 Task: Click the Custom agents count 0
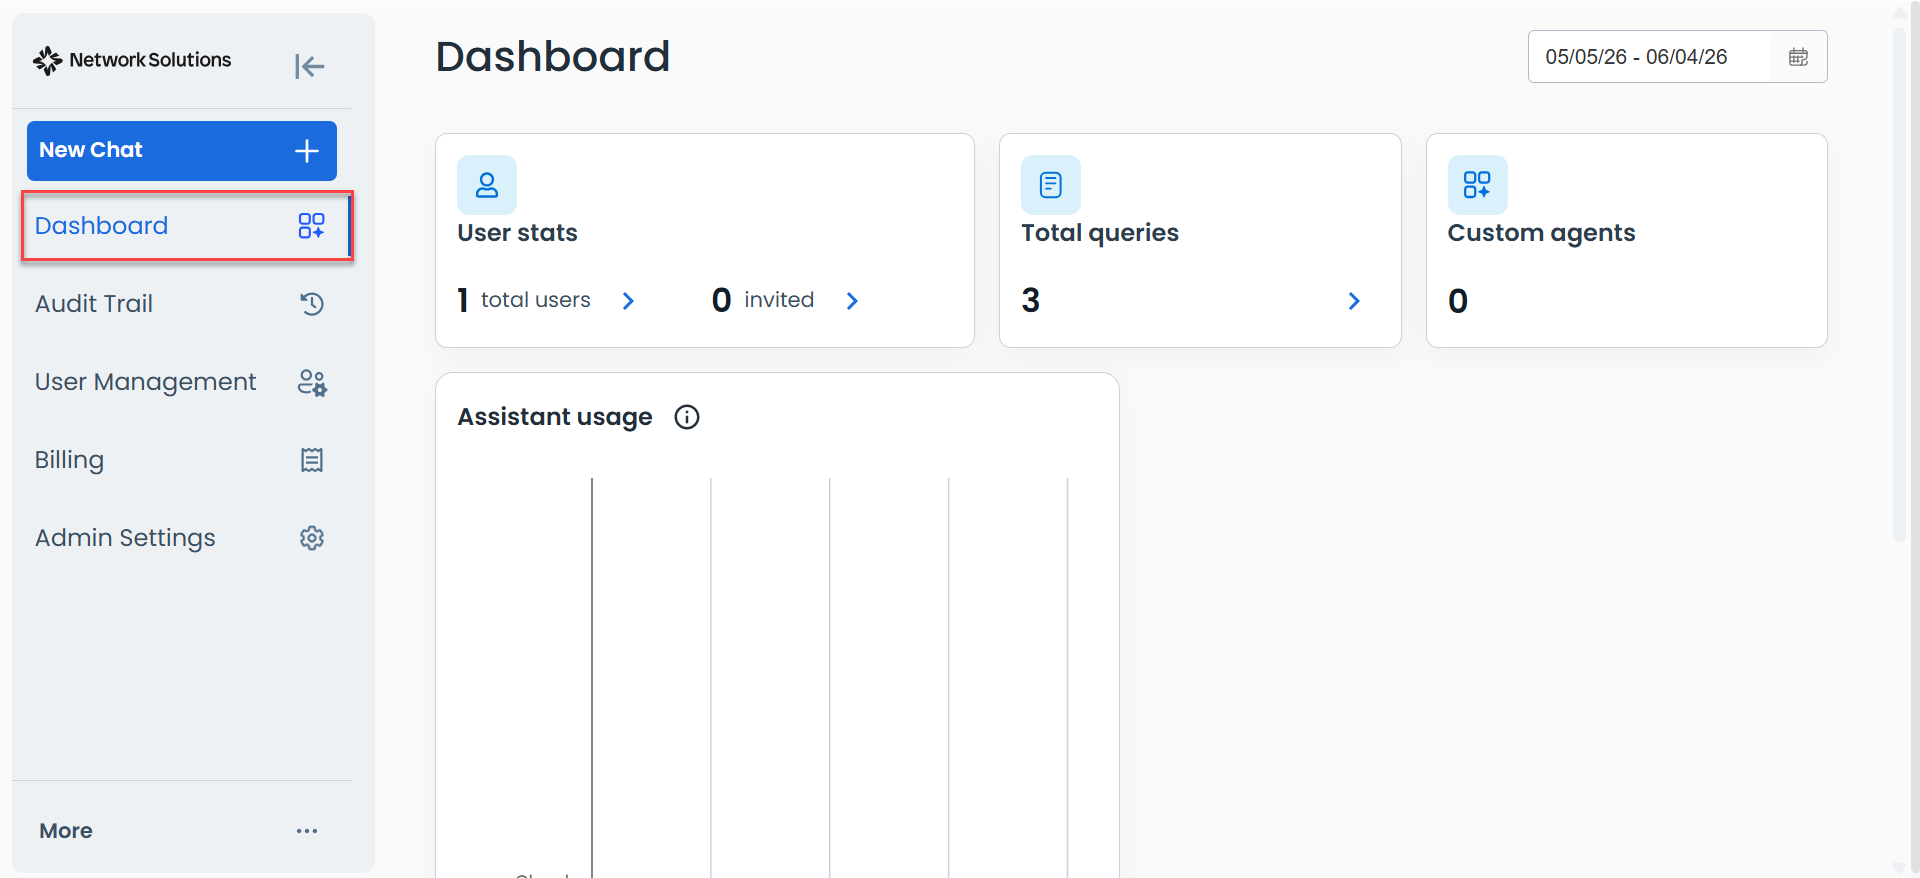click(x=1458, y=301)
